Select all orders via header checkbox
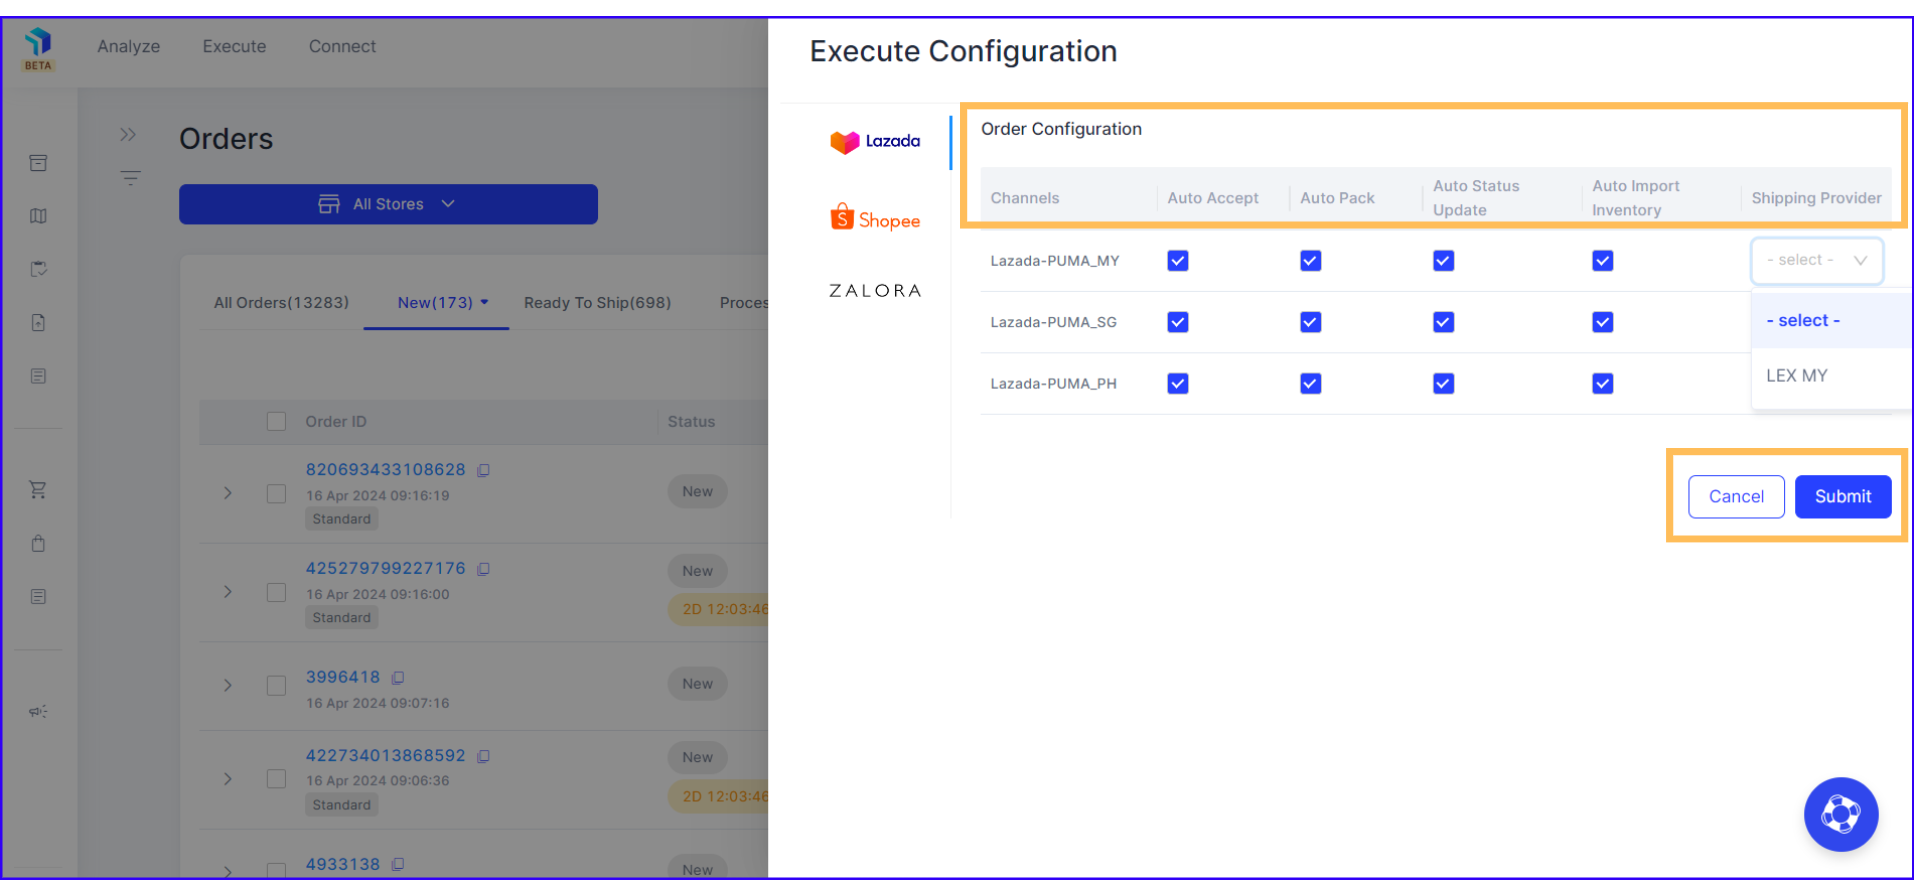Viewport: 1919px width, 887px height. 277,422
